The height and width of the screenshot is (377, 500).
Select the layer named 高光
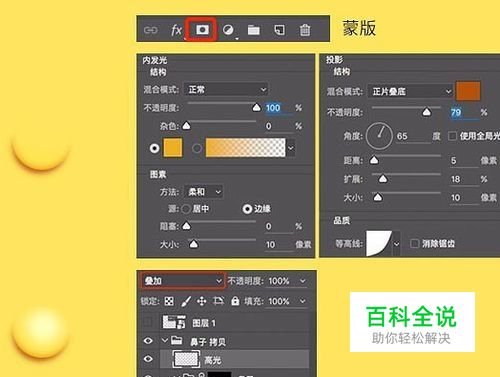(212, 360)
